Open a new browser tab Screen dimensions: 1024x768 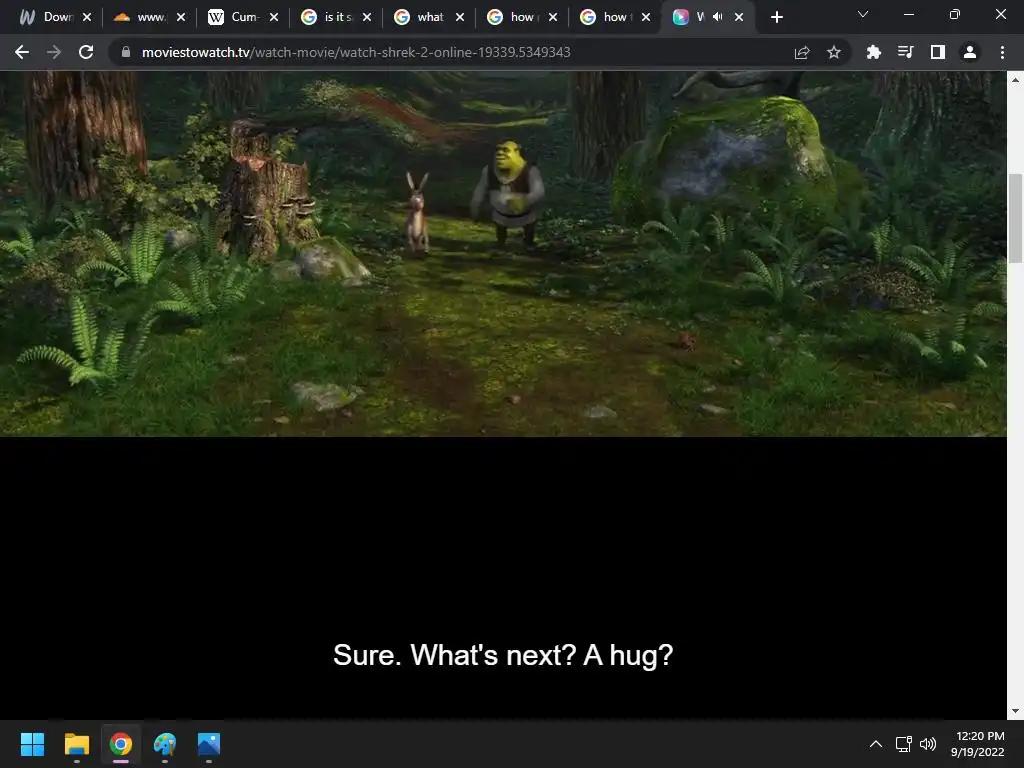776,17
